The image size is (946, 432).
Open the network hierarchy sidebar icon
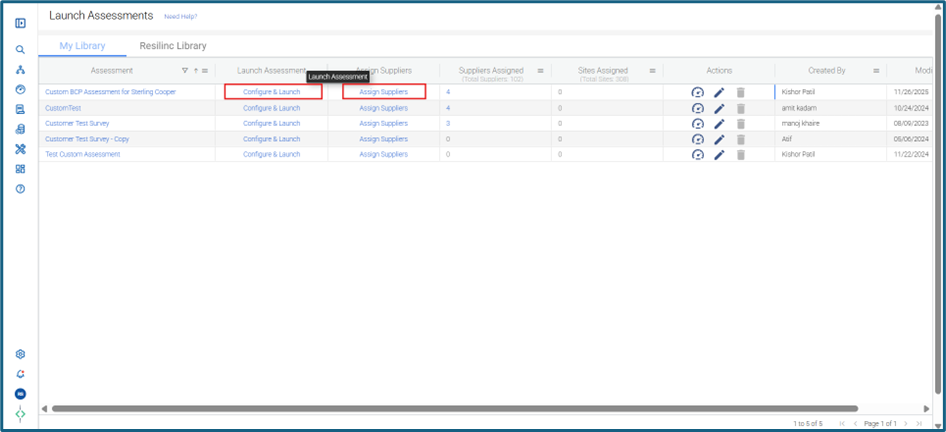coord(21,70)
